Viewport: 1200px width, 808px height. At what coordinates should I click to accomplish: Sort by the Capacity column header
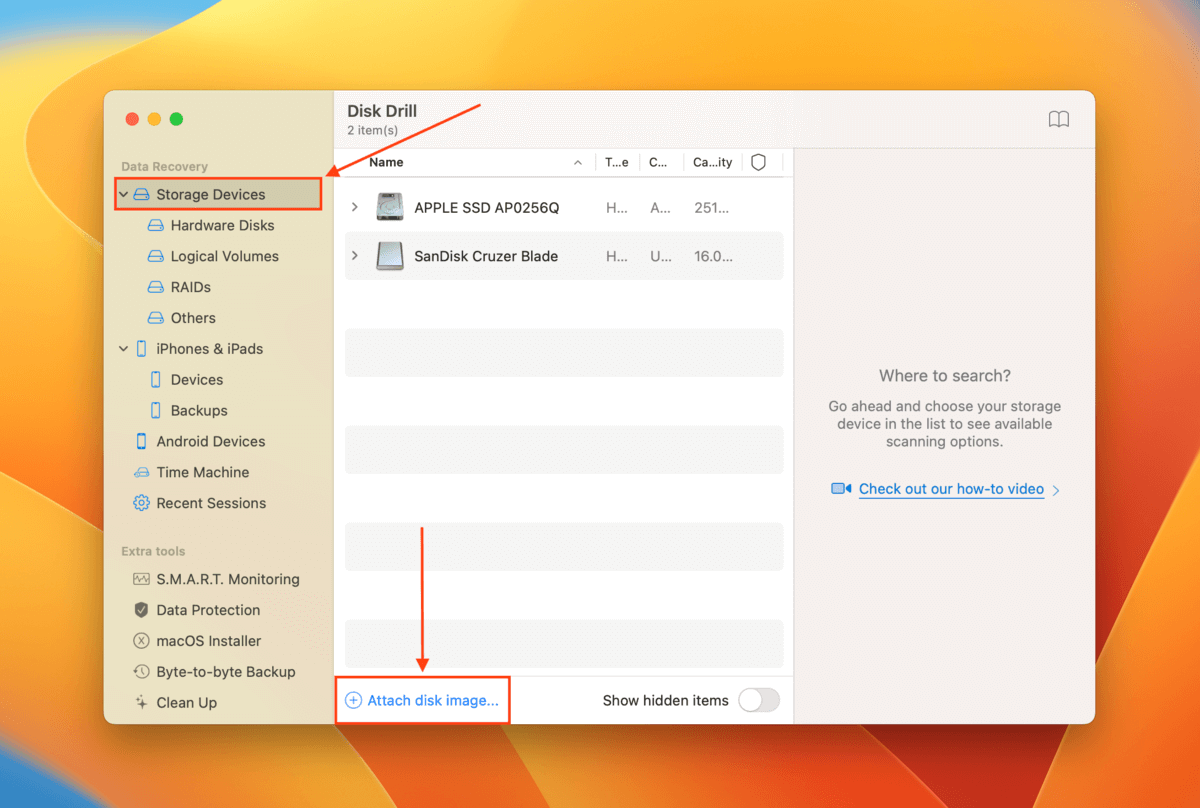[712, 163]
